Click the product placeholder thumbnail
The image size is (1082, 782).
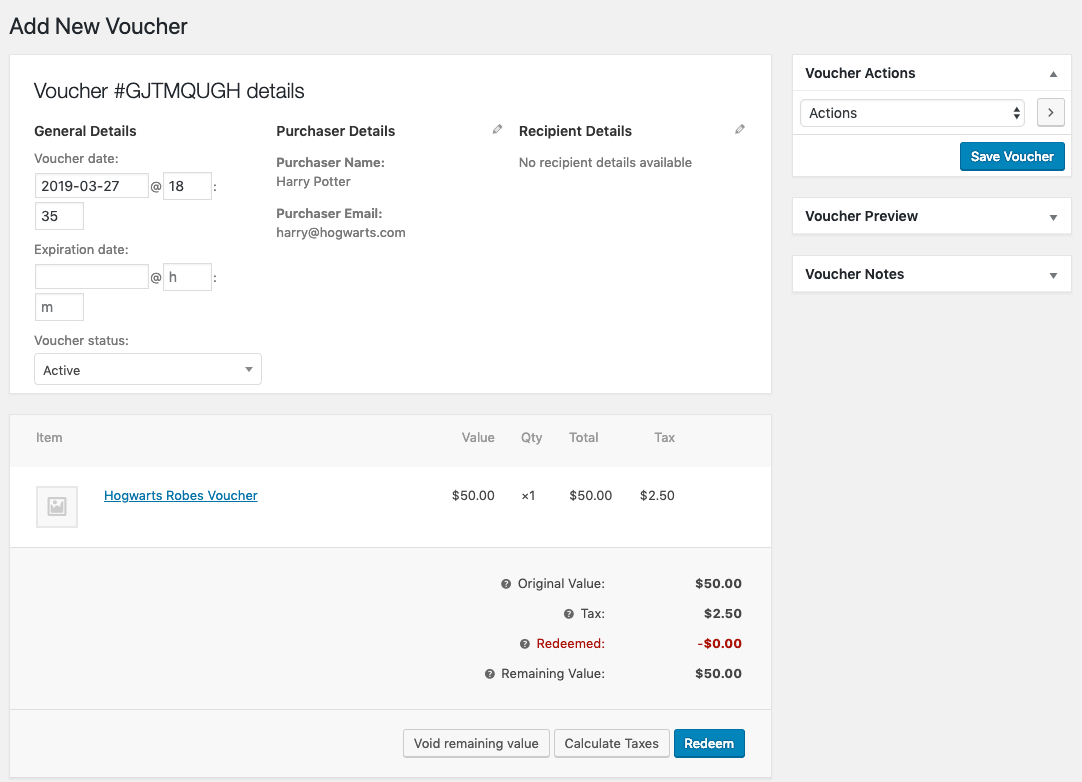coord(57,507)
